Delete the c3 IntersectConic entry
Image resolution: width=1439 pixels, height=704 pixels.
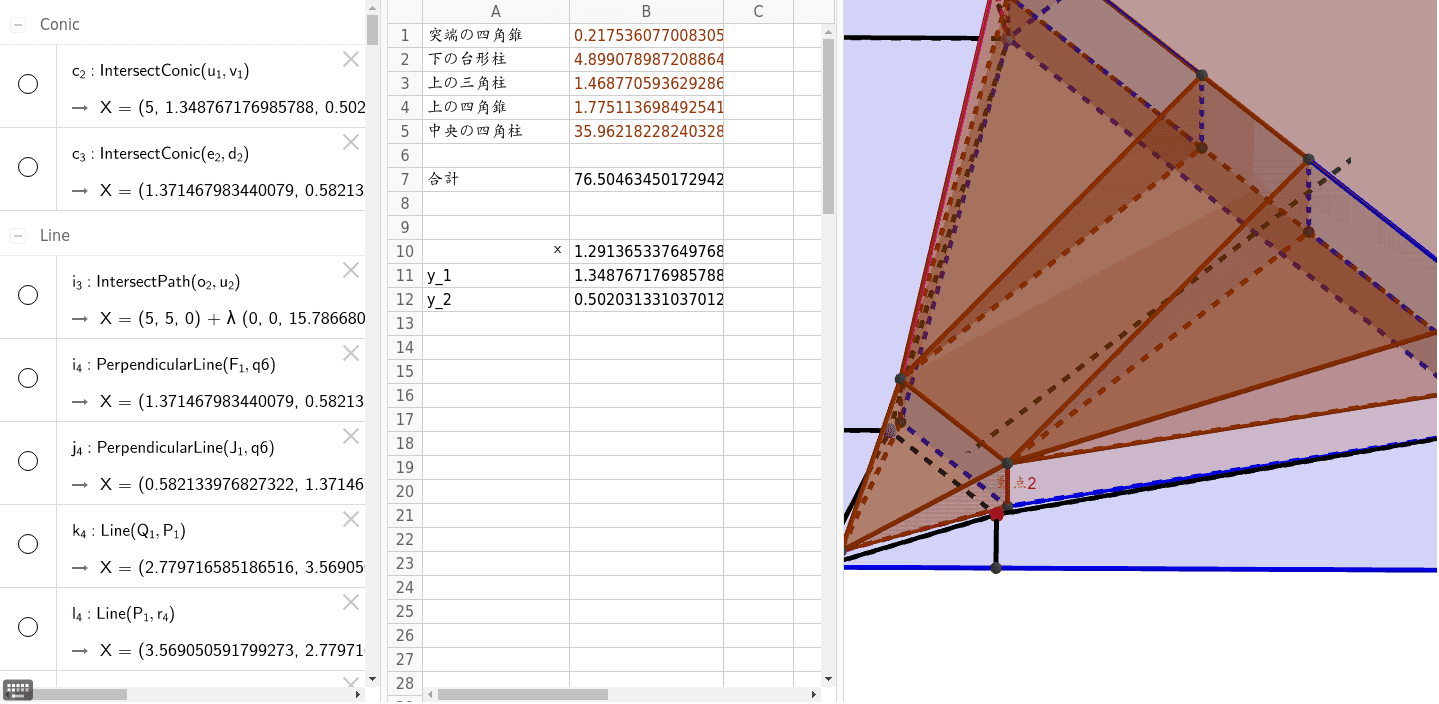(x=351, y=142)
